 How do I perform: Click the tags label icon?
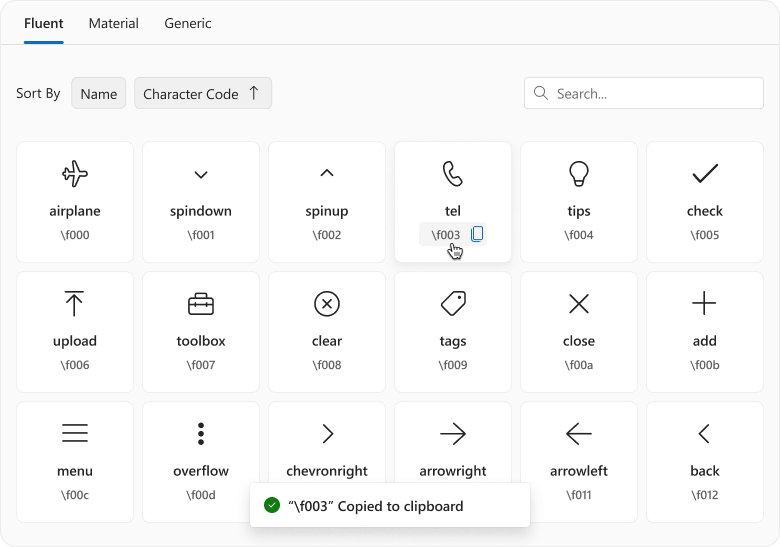[x=453, y=303]
